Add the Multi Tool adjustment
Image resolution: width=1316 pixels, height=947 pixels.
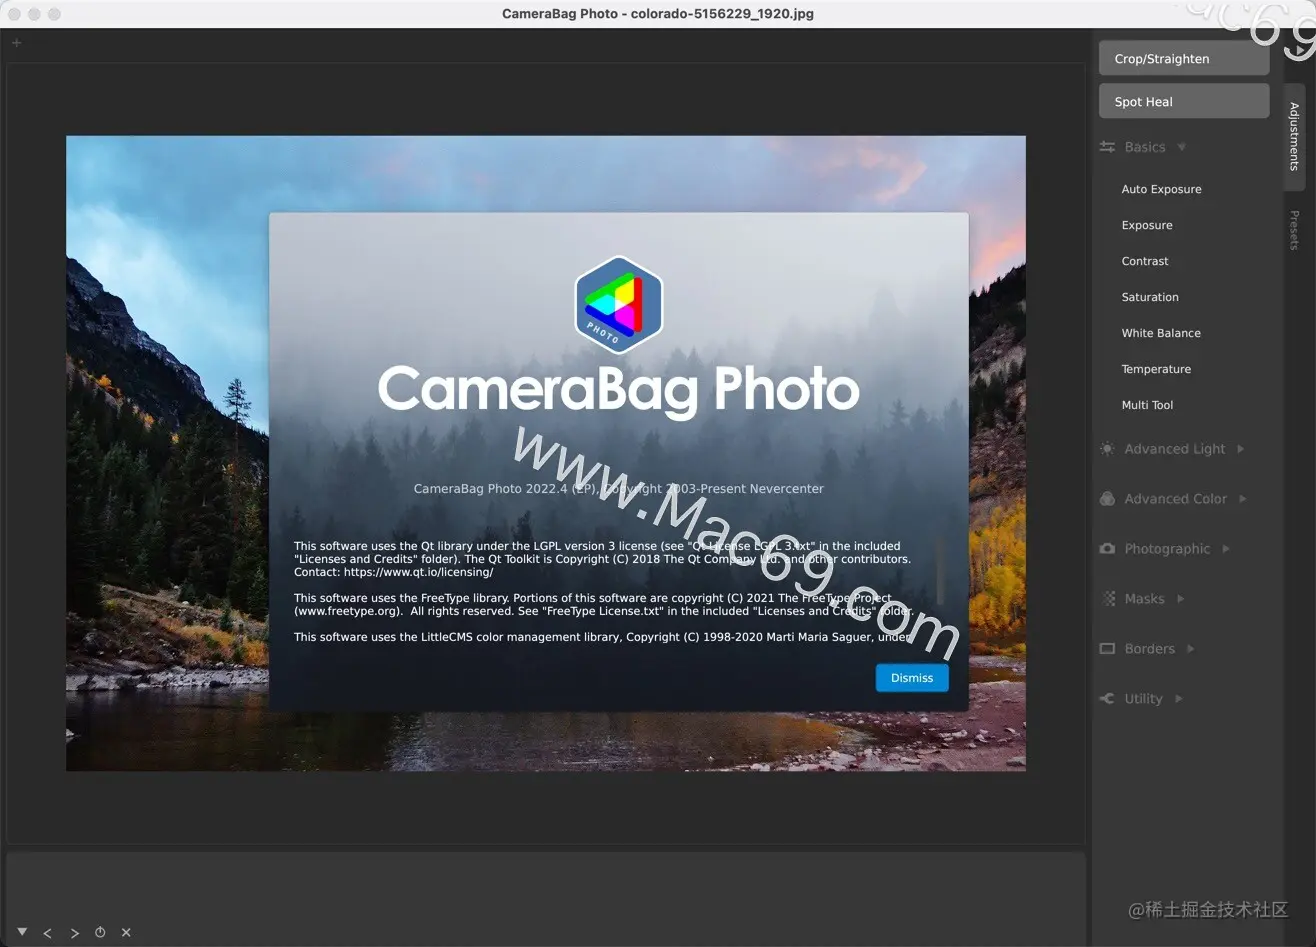click(x=1147, y=405)
